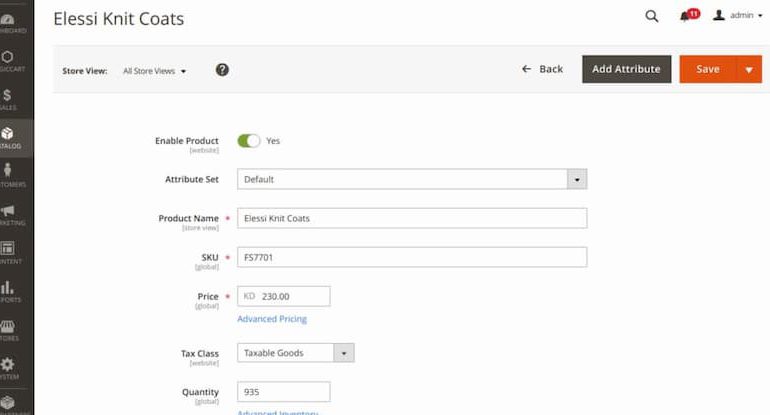
Task: Click the admin user avatar icon
Action: click(719, 15)
